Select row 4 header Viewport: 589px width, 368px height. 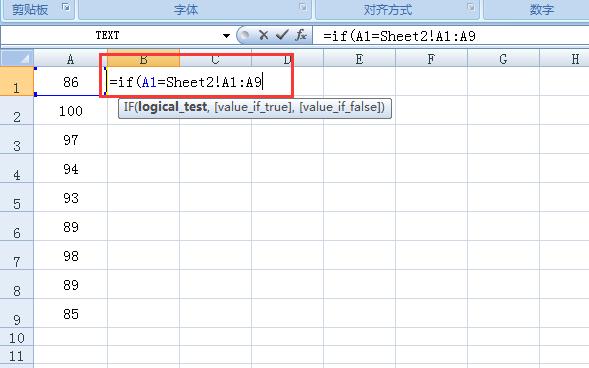click(x=17, y=168)
